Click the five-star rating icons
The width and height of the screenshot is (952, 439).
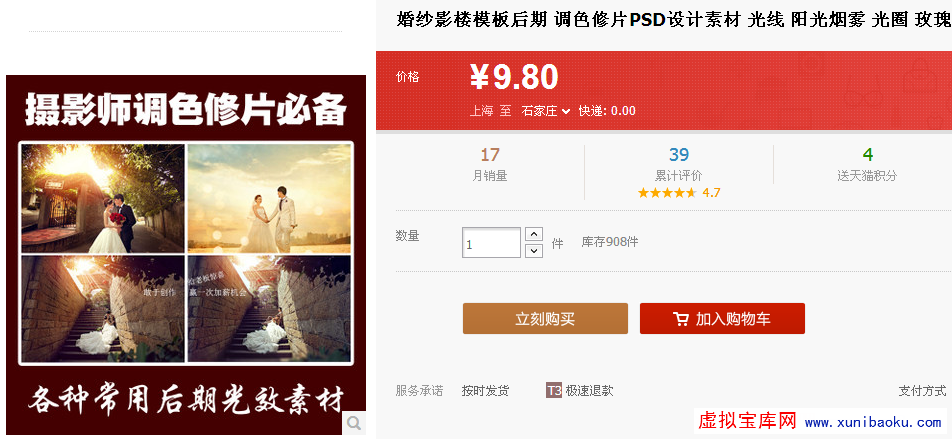[667, 192]
